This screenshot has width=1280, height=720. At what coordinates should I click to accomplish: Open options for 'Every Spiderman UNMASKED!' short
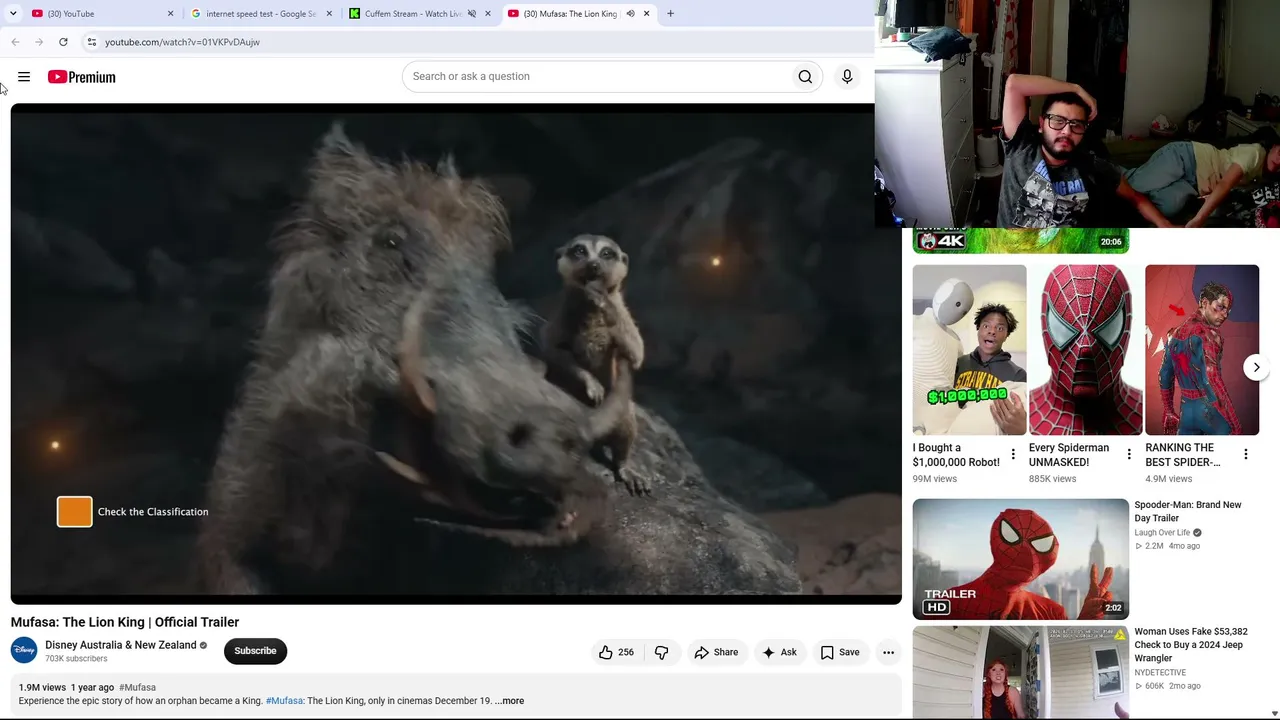tap(1129, 455)
